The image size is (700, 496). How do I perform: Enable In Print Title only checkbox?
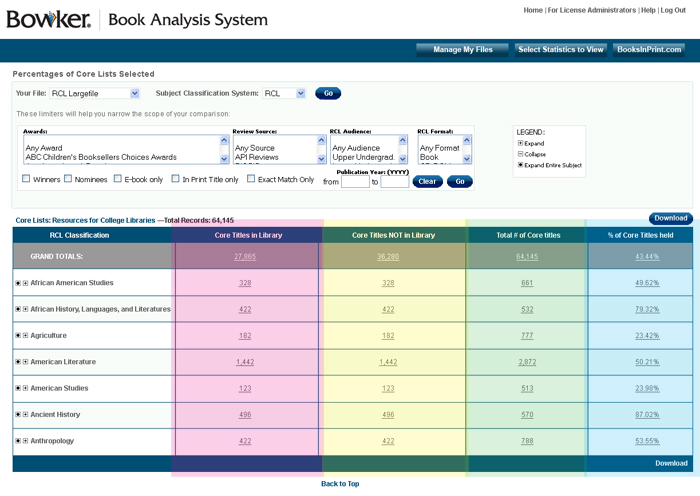point(175,179)
